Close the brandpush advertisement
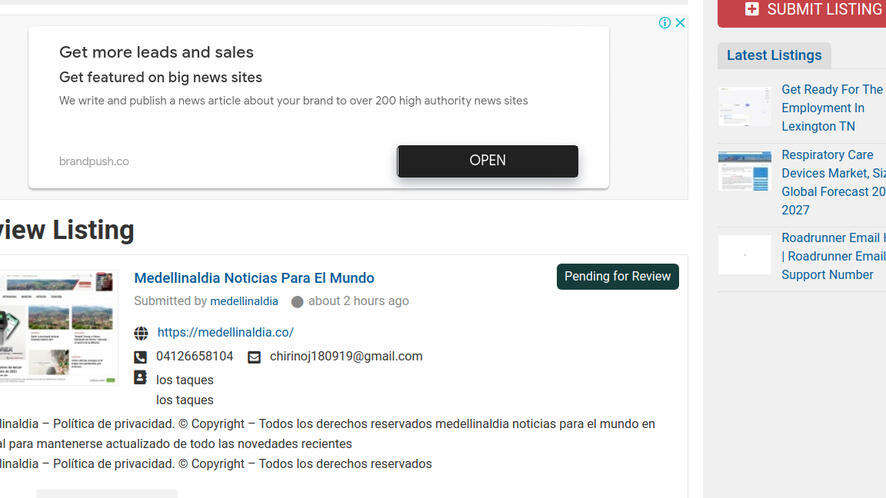Viewport: 886px width, 498px height. (x=680, y=23)
